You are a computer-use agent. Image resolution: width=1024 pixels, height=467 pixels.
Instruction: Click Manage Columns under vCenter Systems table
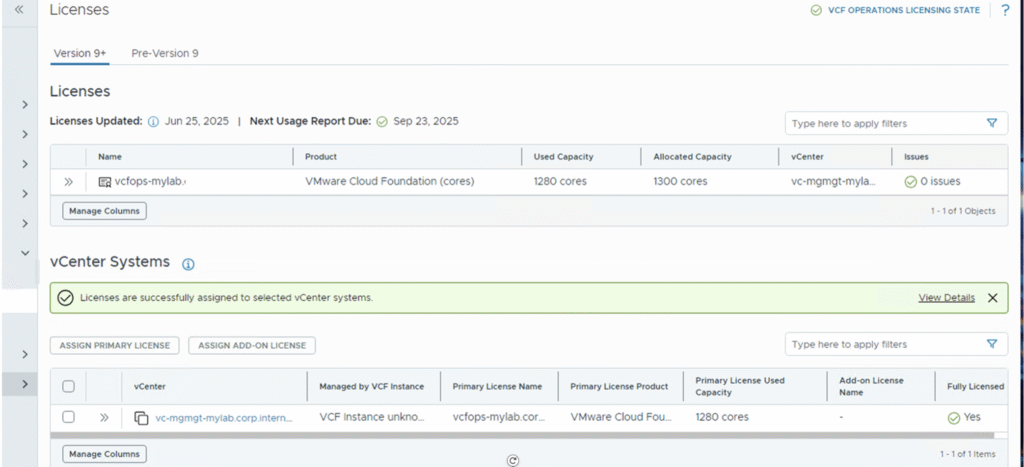(104, 454)
